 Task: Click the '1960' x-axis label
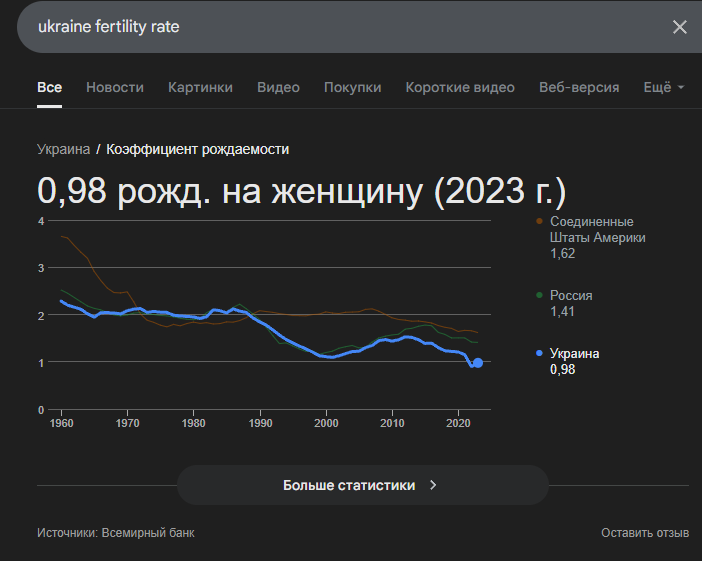tap(61, 423)
